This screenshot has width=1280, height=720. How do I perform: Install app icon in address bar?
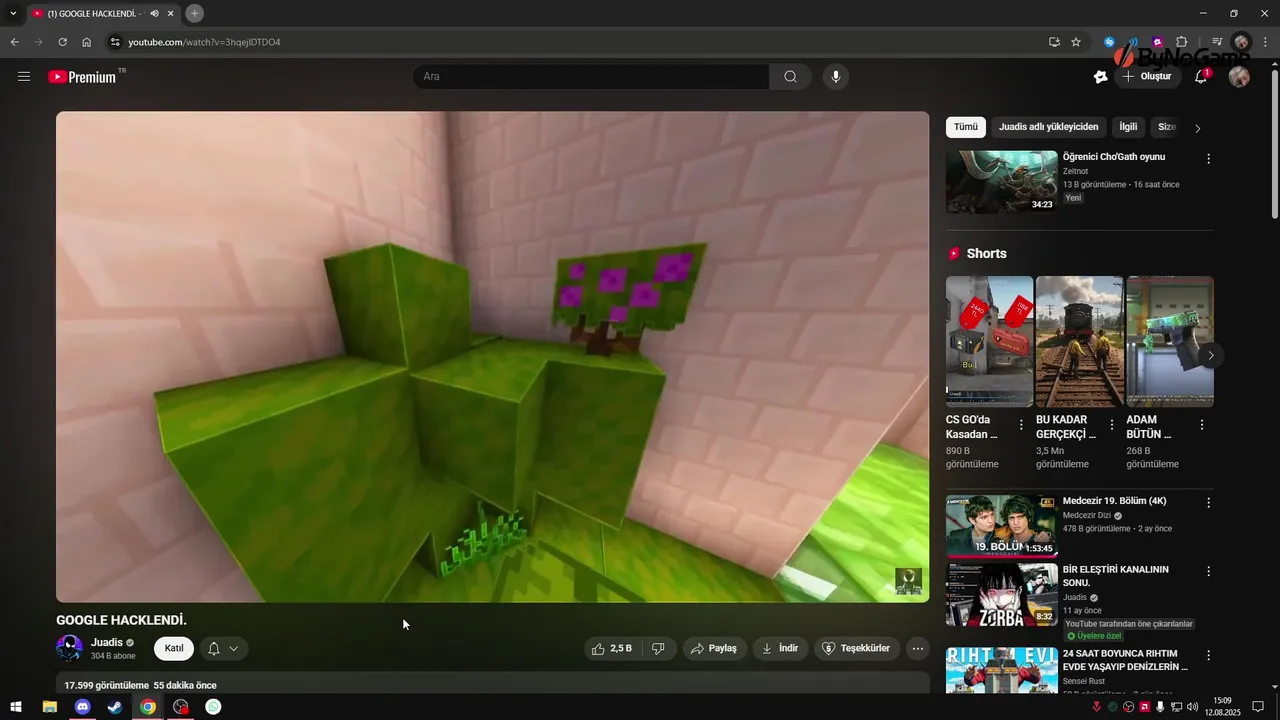[x=1054, y=42]
